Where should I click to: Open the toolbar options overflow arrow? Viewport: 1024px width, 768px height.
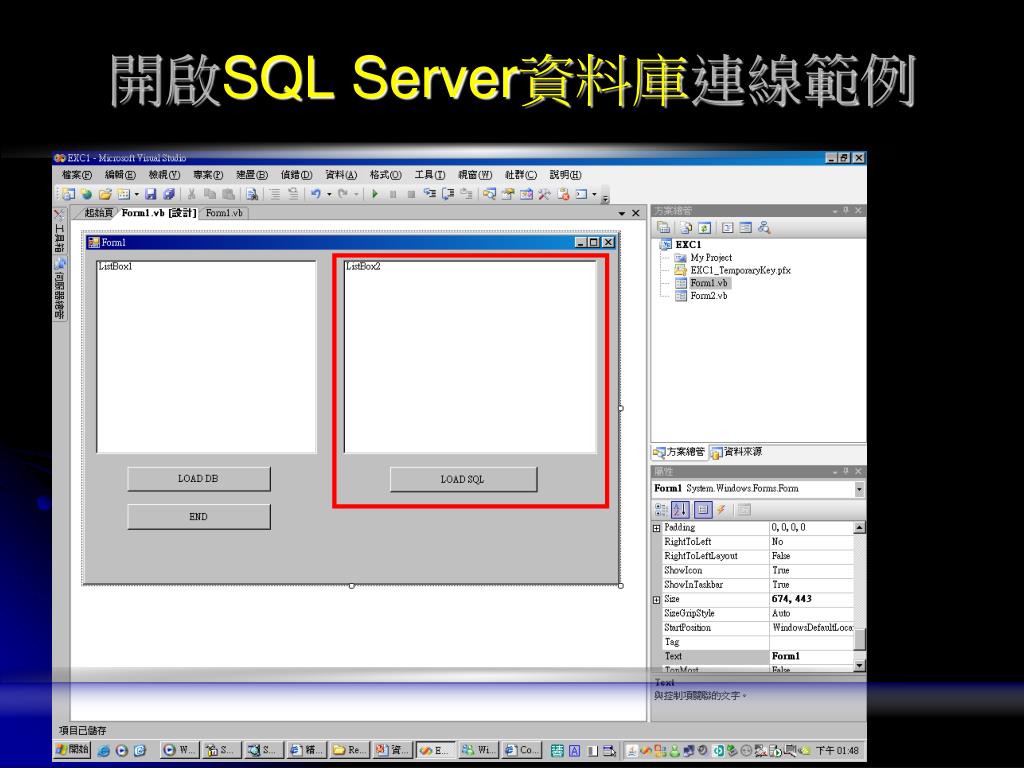[x=605, y=197]
